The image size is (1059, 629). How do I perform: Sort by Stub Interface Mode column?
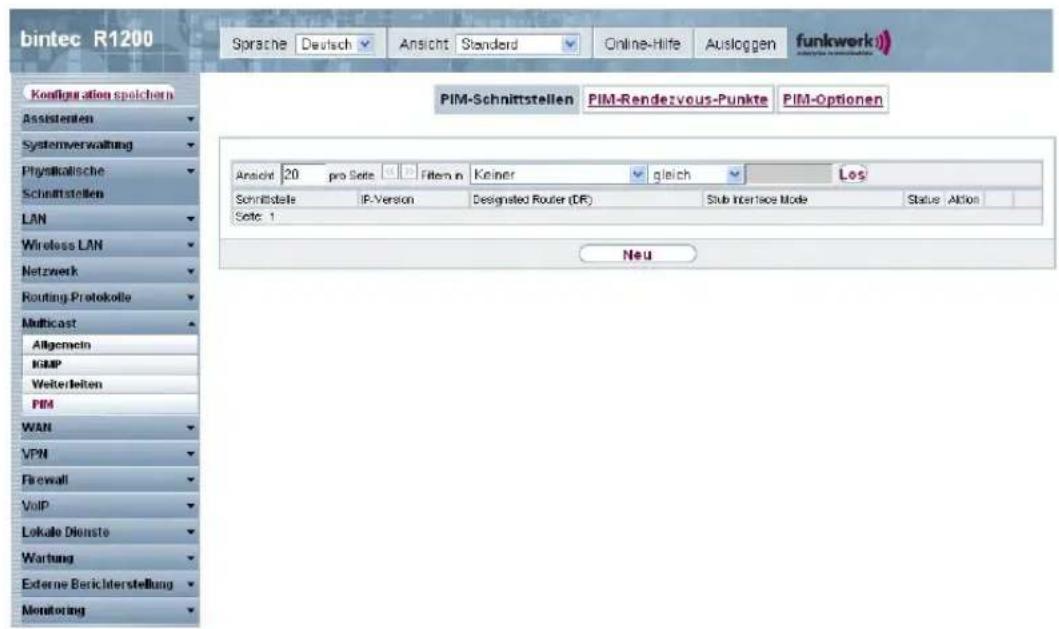(x=756, y=199)
